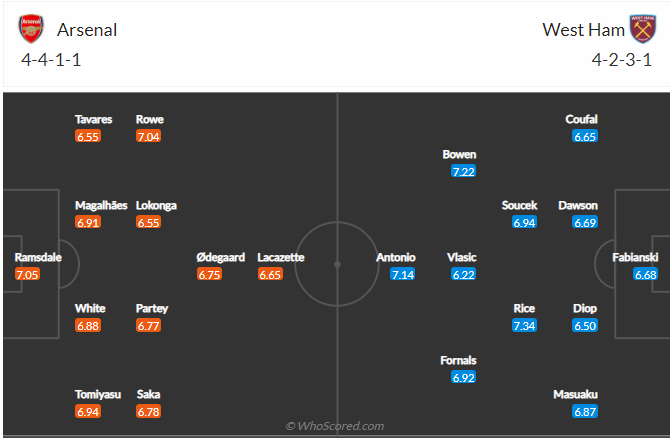Viewport: 670px width, 438px height.
Task: Click the West Ham club crest icon
Action: click(x=641, y=29)
